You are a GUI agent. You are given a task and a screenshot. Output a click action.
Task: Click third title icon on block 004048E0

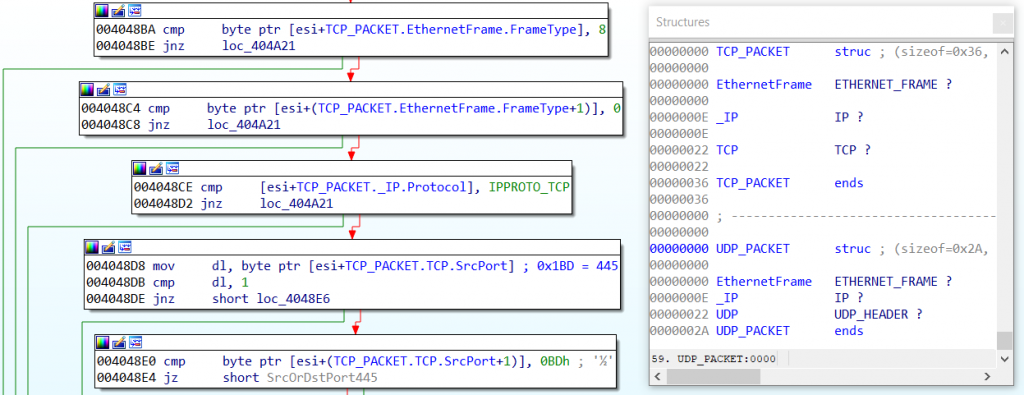[x=135, y=343]
